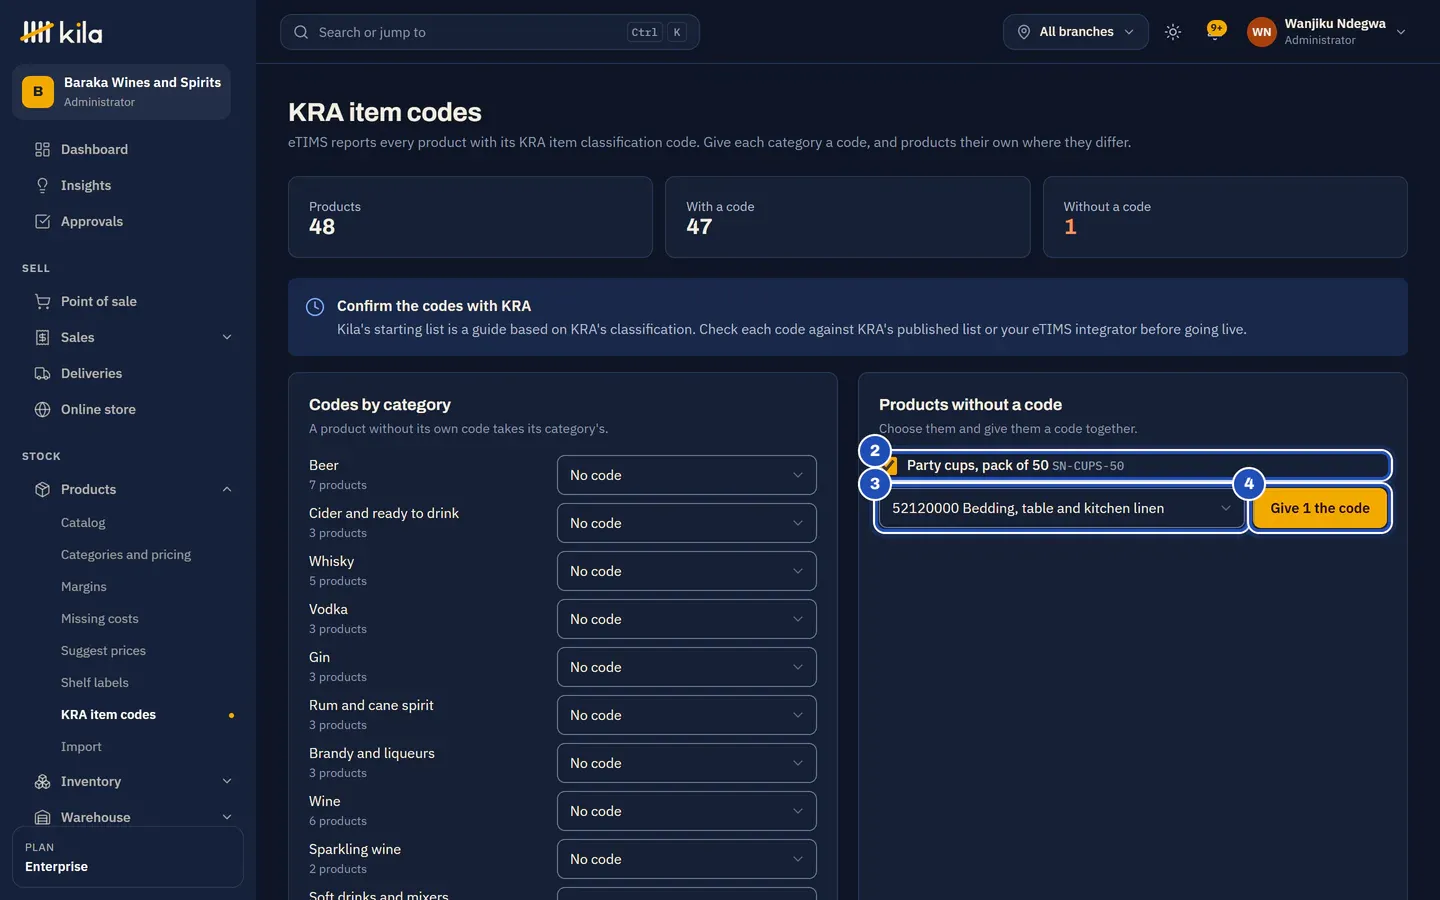
Task: Select KRA item codes in sidebar
Action: [108, 715]
